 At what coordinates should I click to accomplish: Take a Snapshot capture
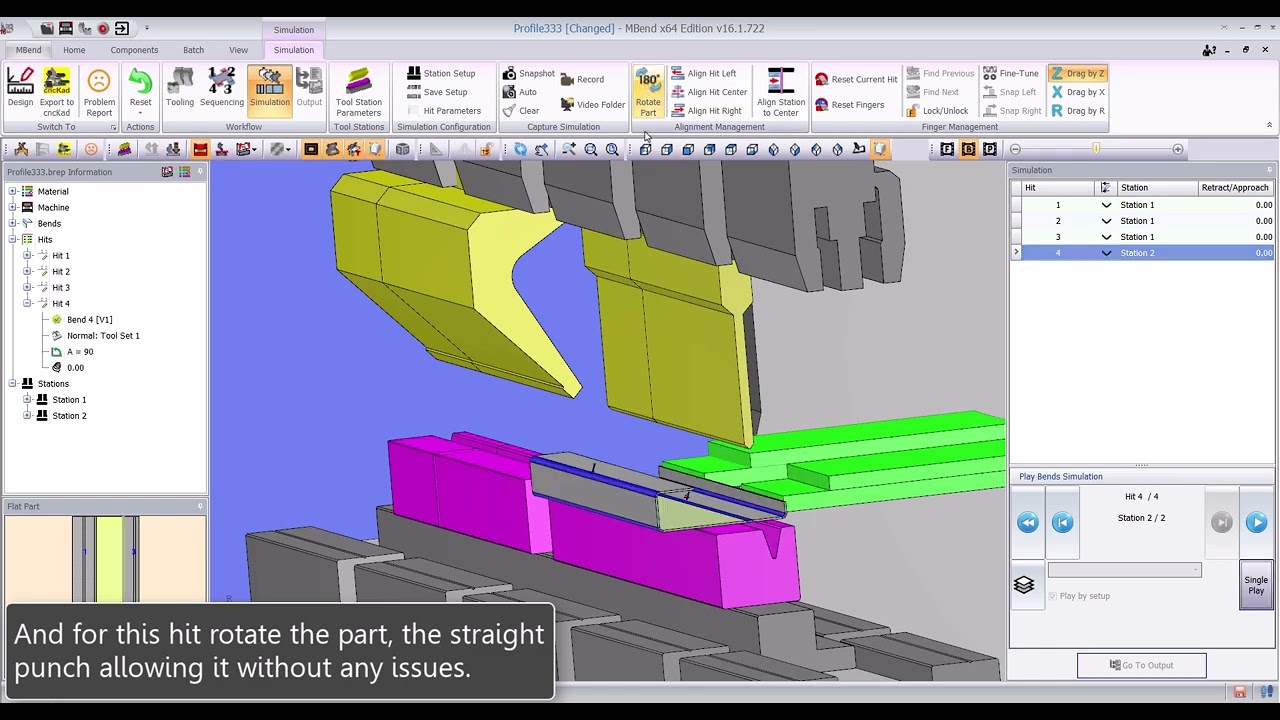pyautogui.click(x=529, y=73)
